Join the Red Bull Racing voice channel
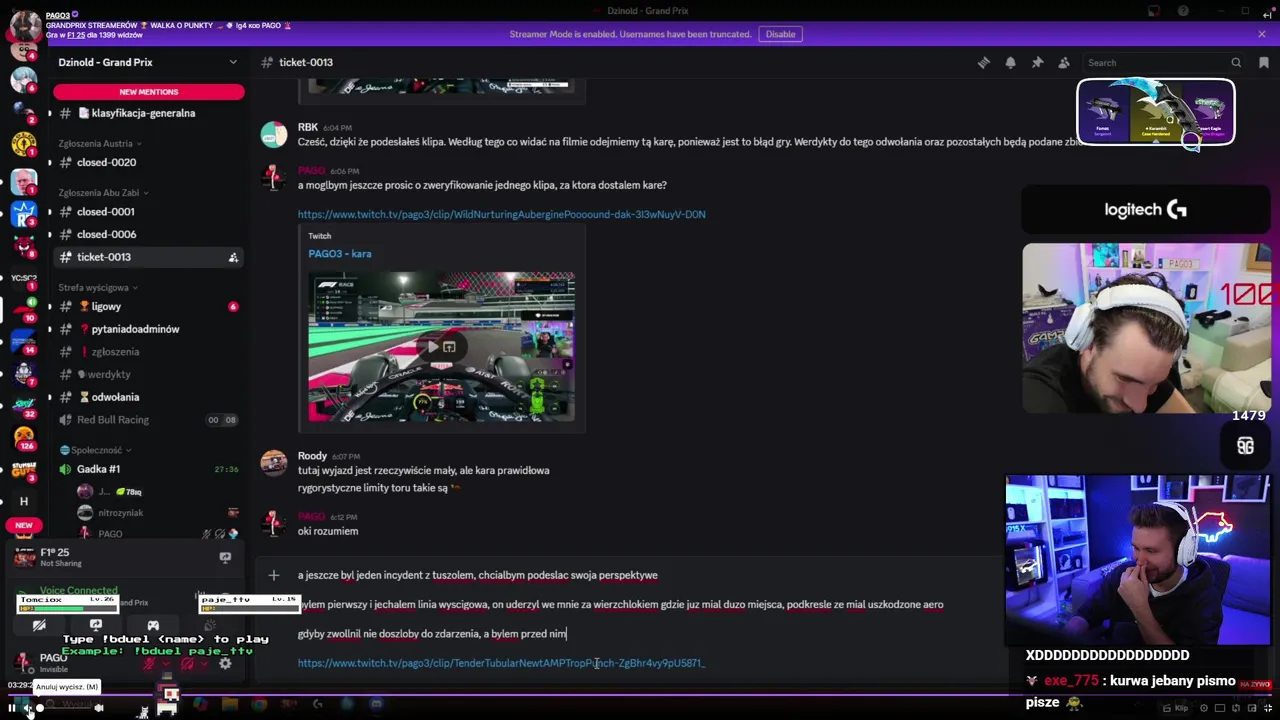 pyautogui.click(x=148, y=420)
